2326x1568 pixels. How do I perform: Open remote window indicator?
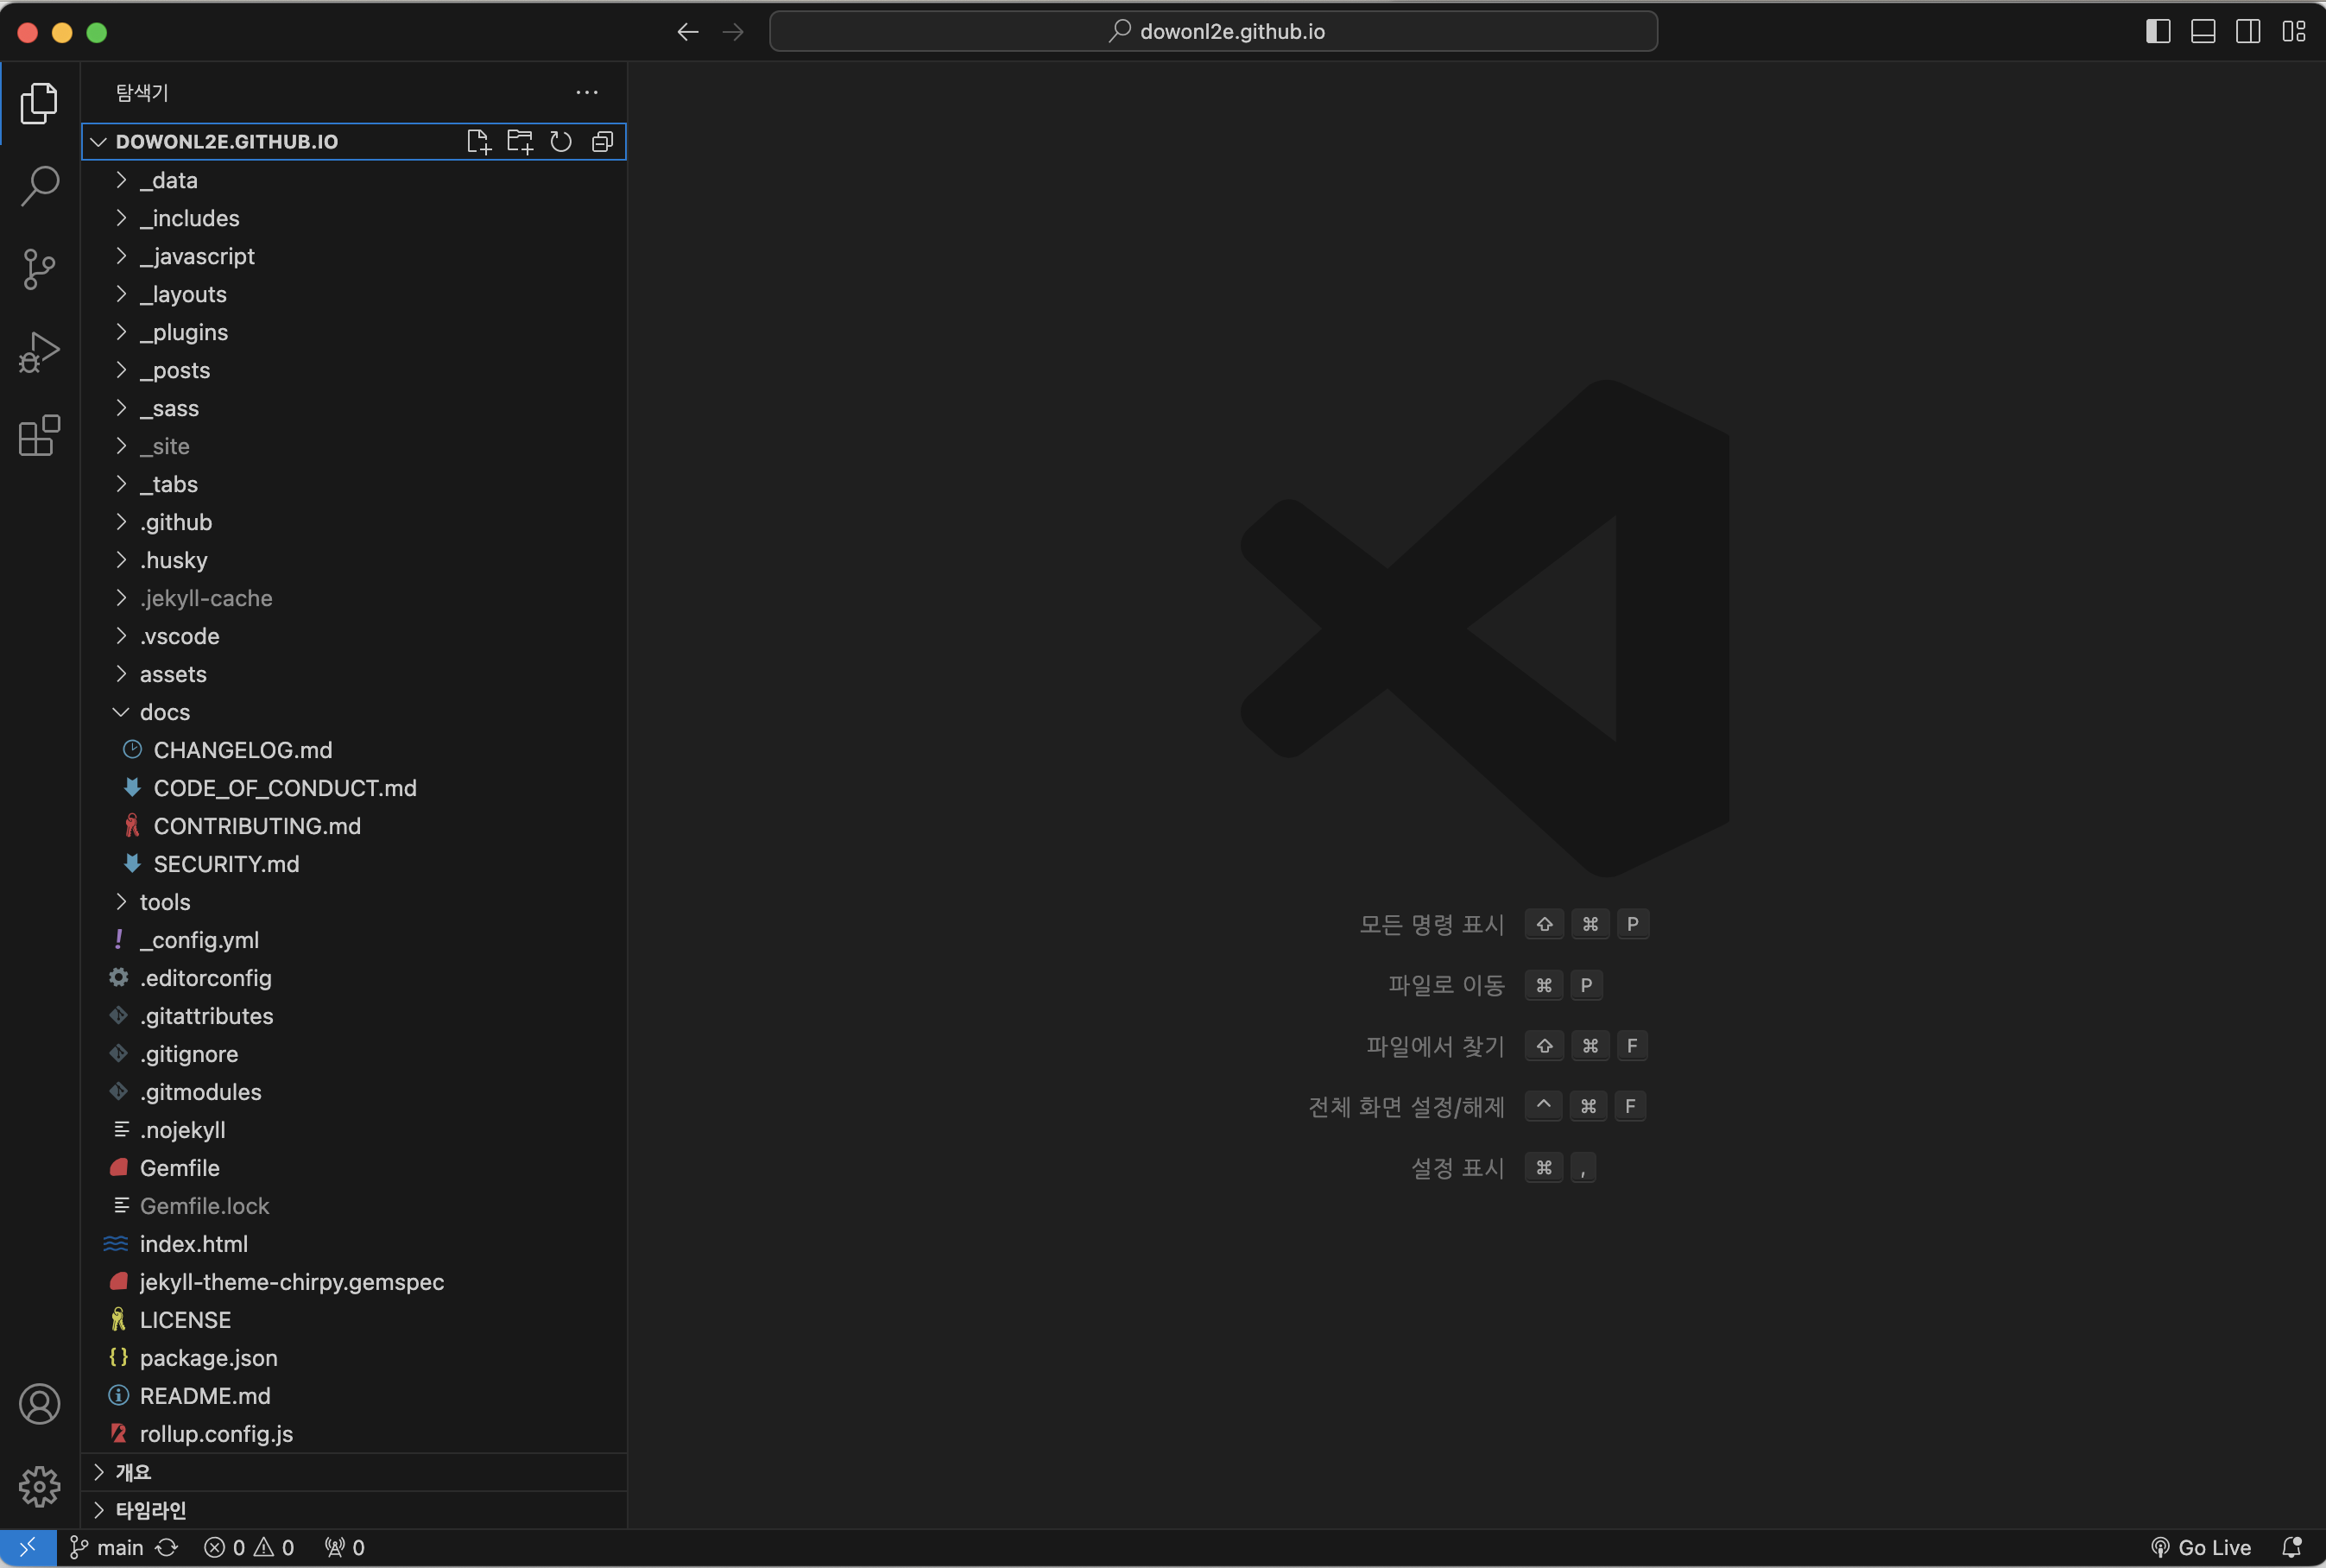(x=28, y=1547)
